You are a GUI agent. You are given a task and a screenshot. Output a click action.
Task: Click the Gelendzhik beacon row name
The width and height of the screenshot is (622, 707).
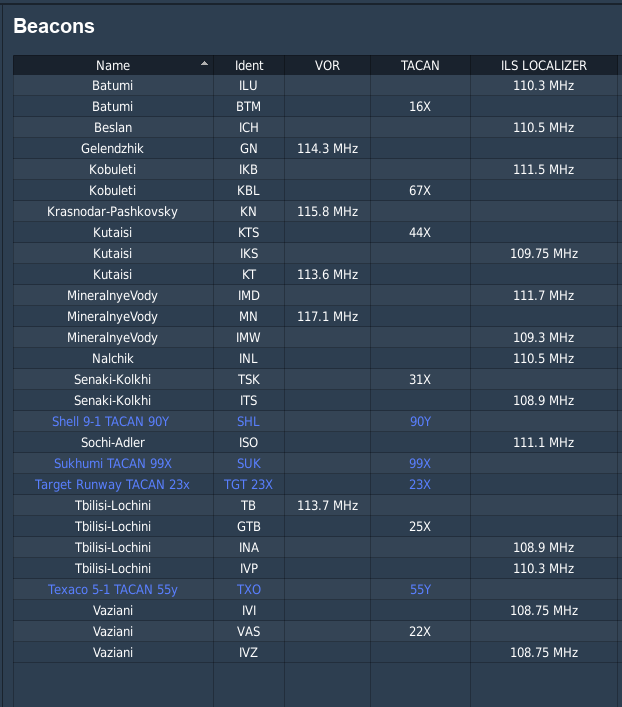click(112, 149)
